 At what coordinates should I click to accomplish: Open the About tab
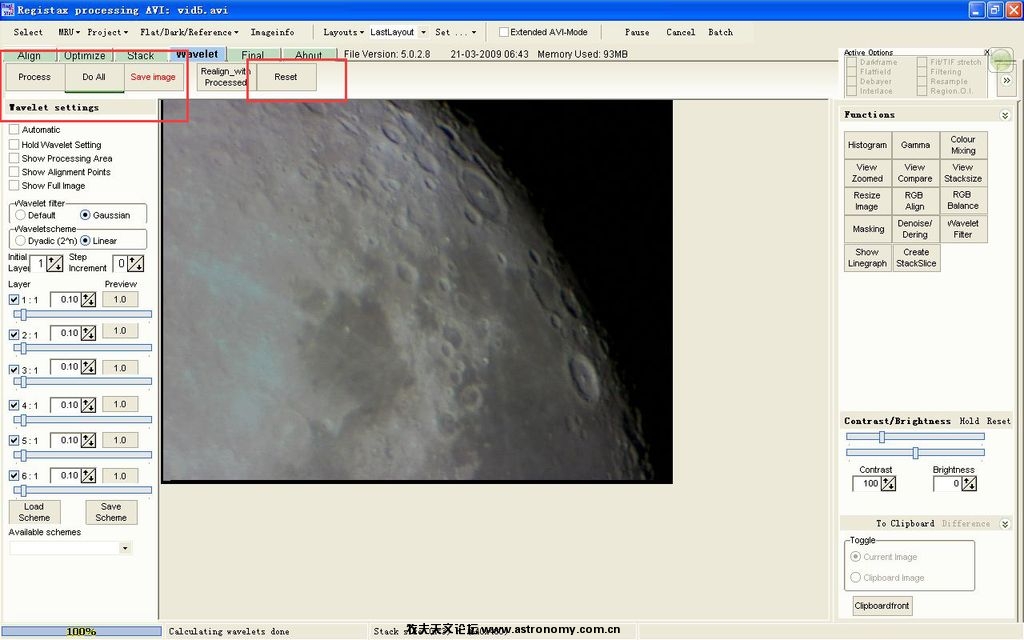click(x=308, y=56)
